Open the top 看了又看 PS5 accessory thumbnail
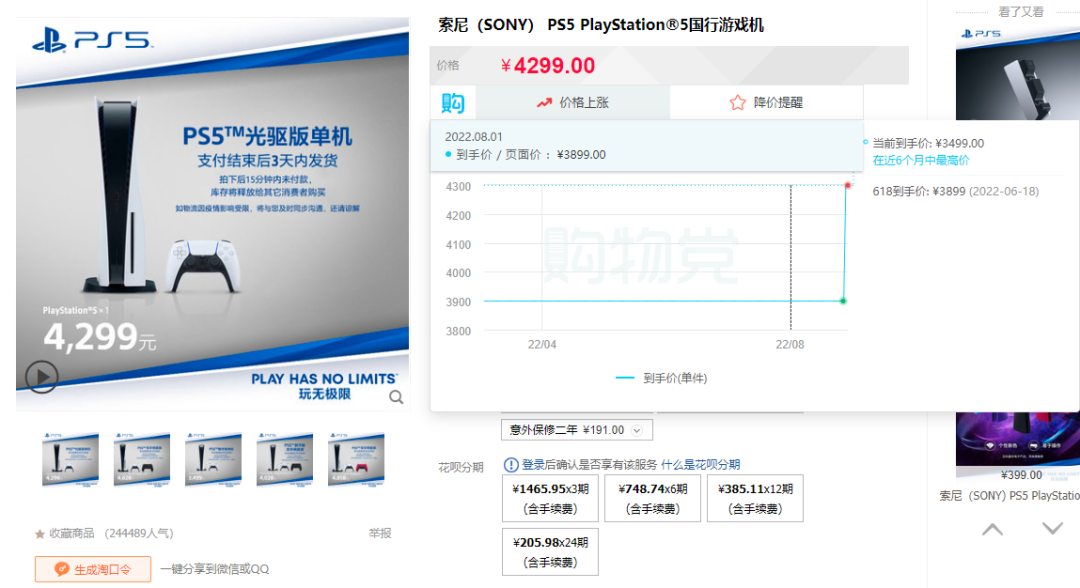Image resolution: width=1080 pixels, height=588 pixels. (1017, 73)
